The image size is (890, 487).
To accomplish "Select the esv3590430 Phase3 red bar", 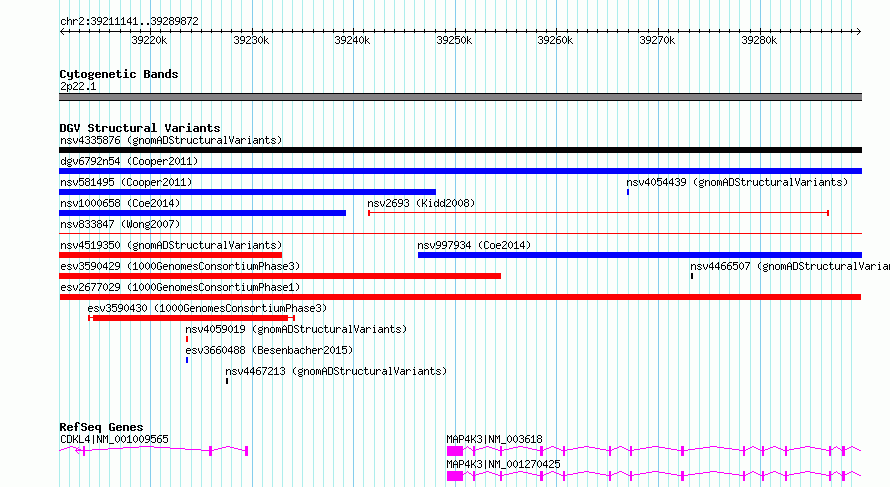I will coord(191,318).
